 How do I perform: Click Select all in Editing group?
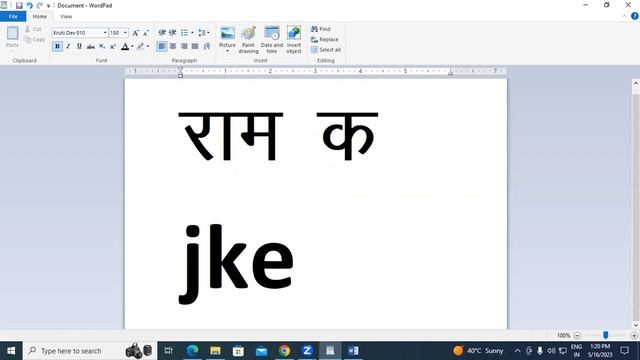pyautogui.click(x=326, y=50)
